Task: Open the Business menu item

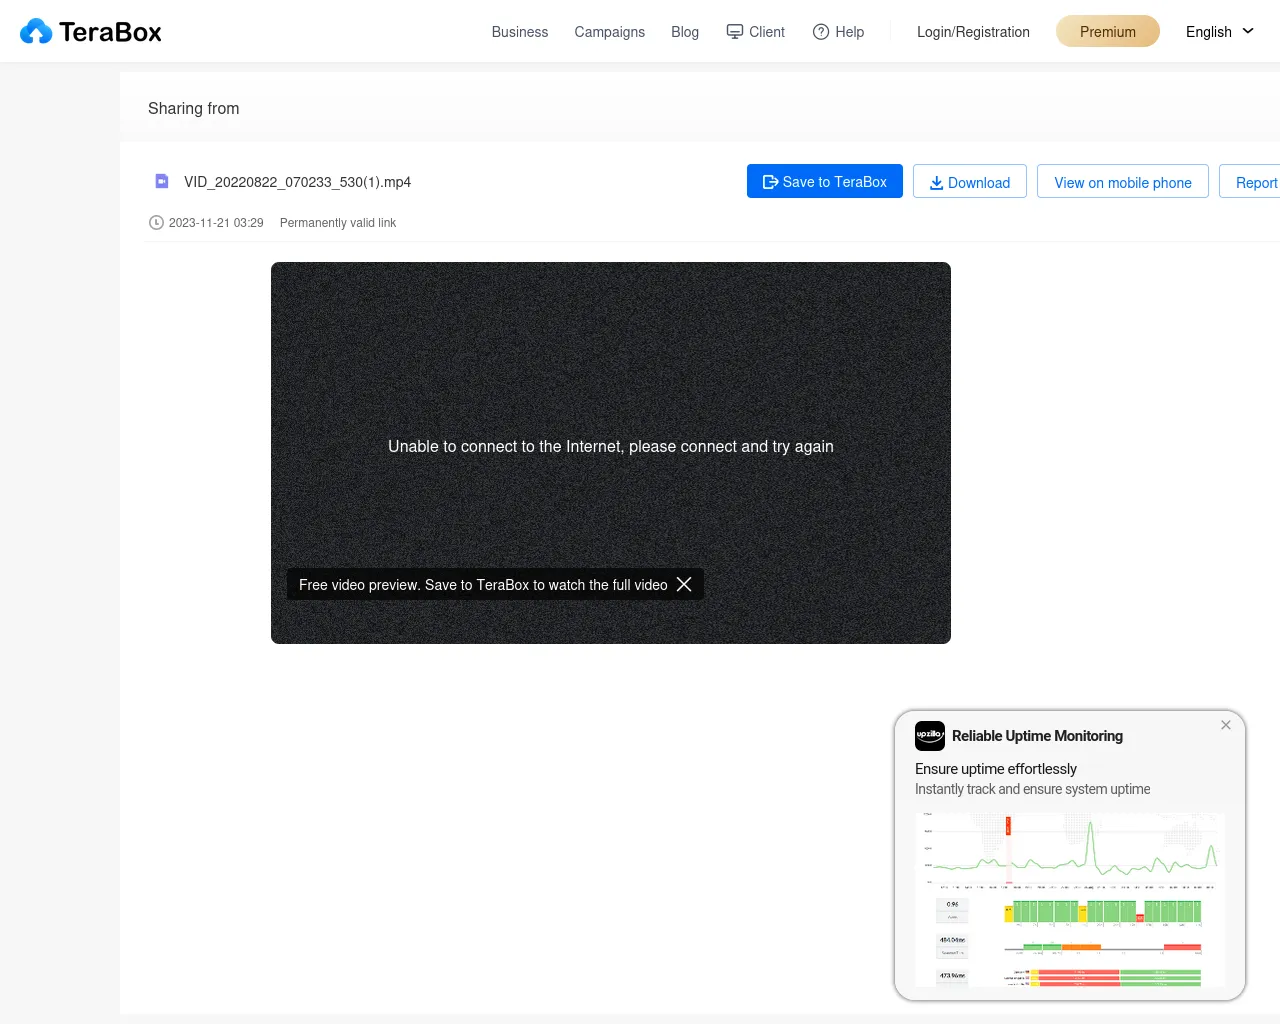Action: pyautogui.click(x=519, y=32)
